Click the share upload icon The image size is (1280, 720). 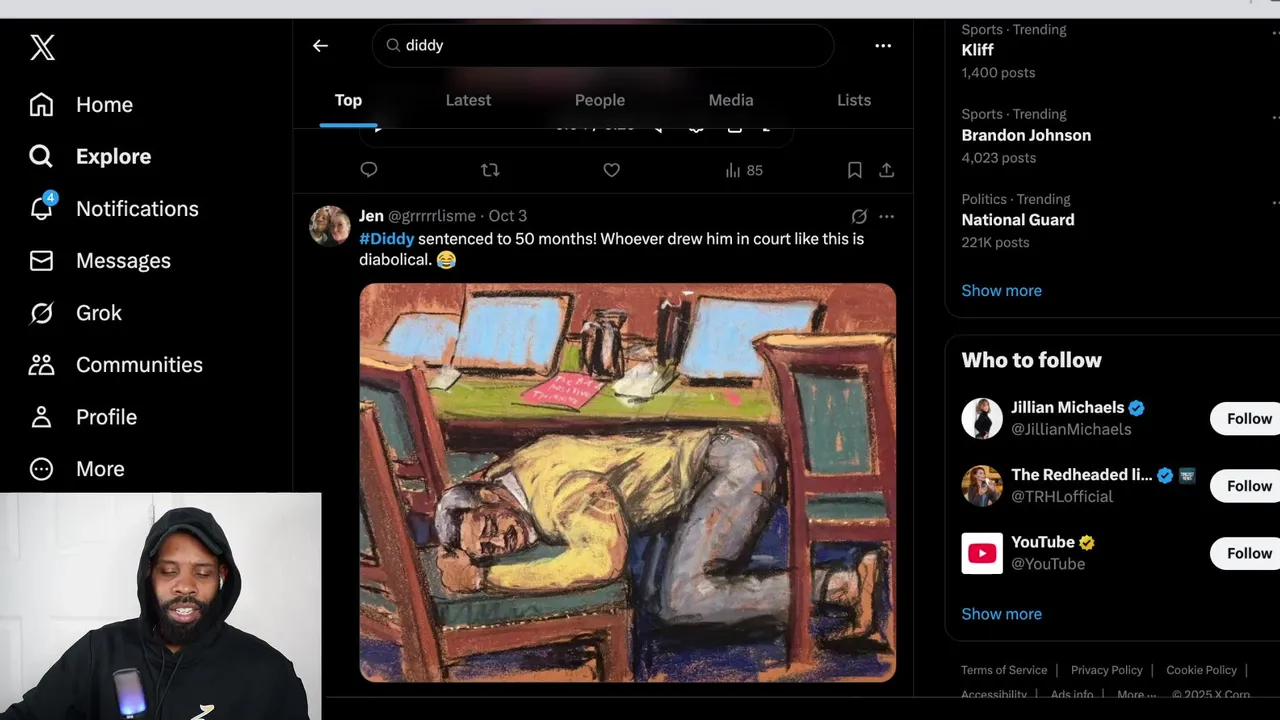pos(886,170)
